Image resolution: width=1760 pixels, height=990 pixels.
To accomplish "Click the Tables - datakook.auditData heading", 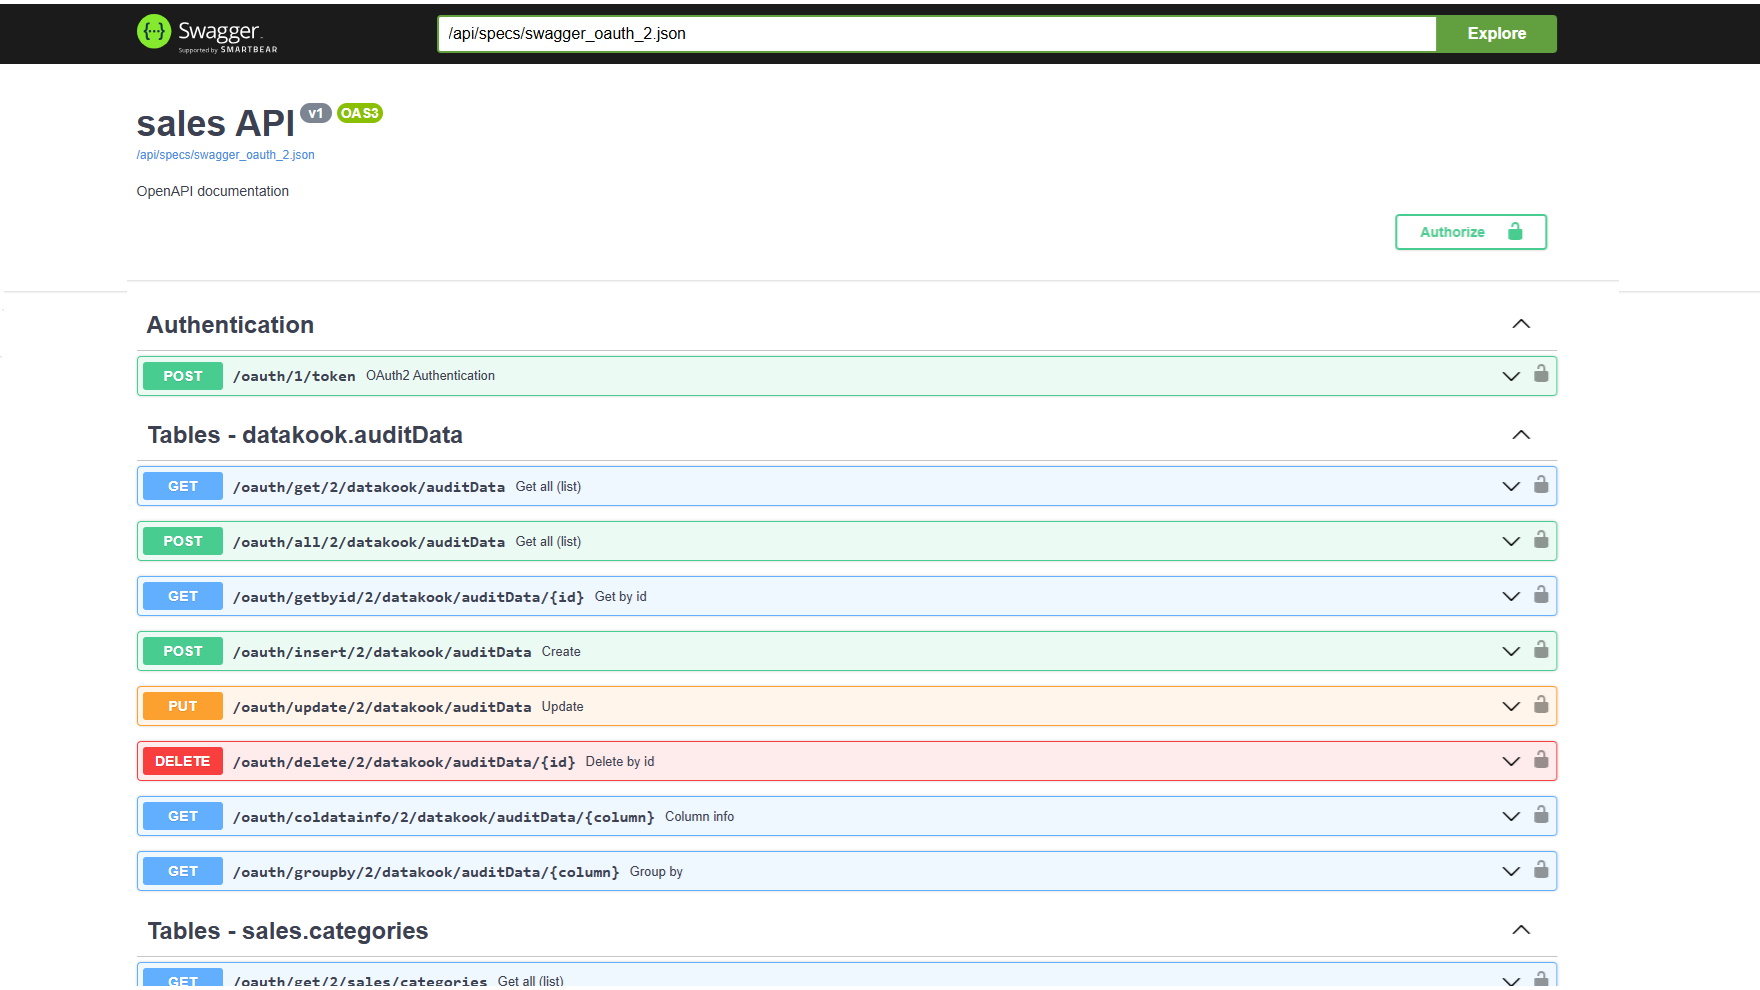I will tap(305, 435).
